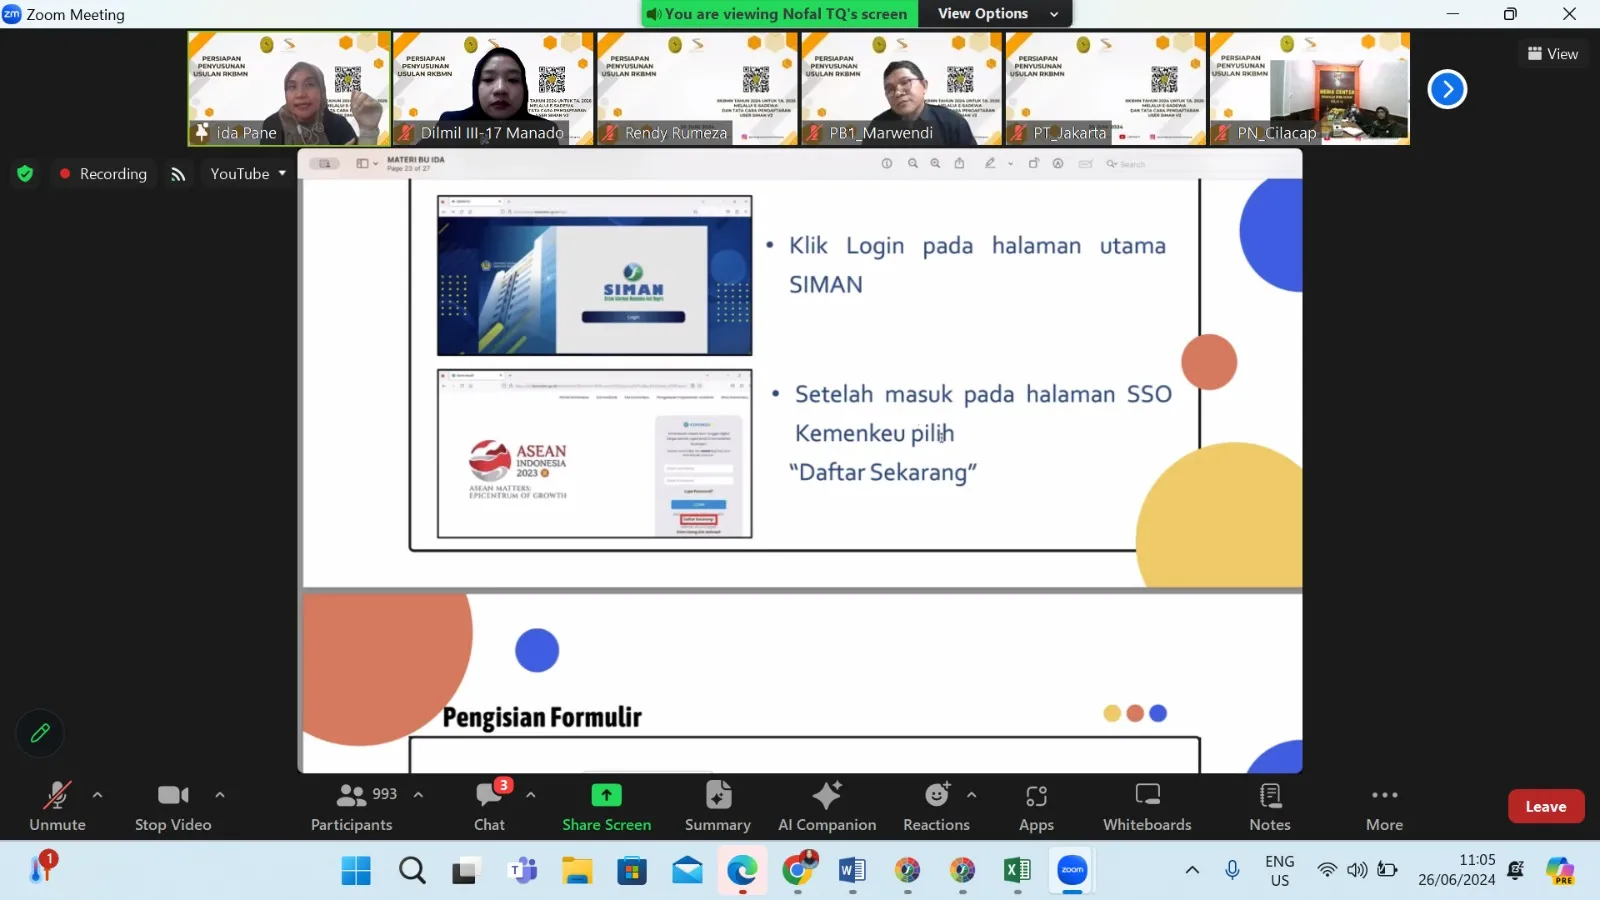
Task: Click zoom out magnifier in shared document toolbar
Action: (912, 163)
